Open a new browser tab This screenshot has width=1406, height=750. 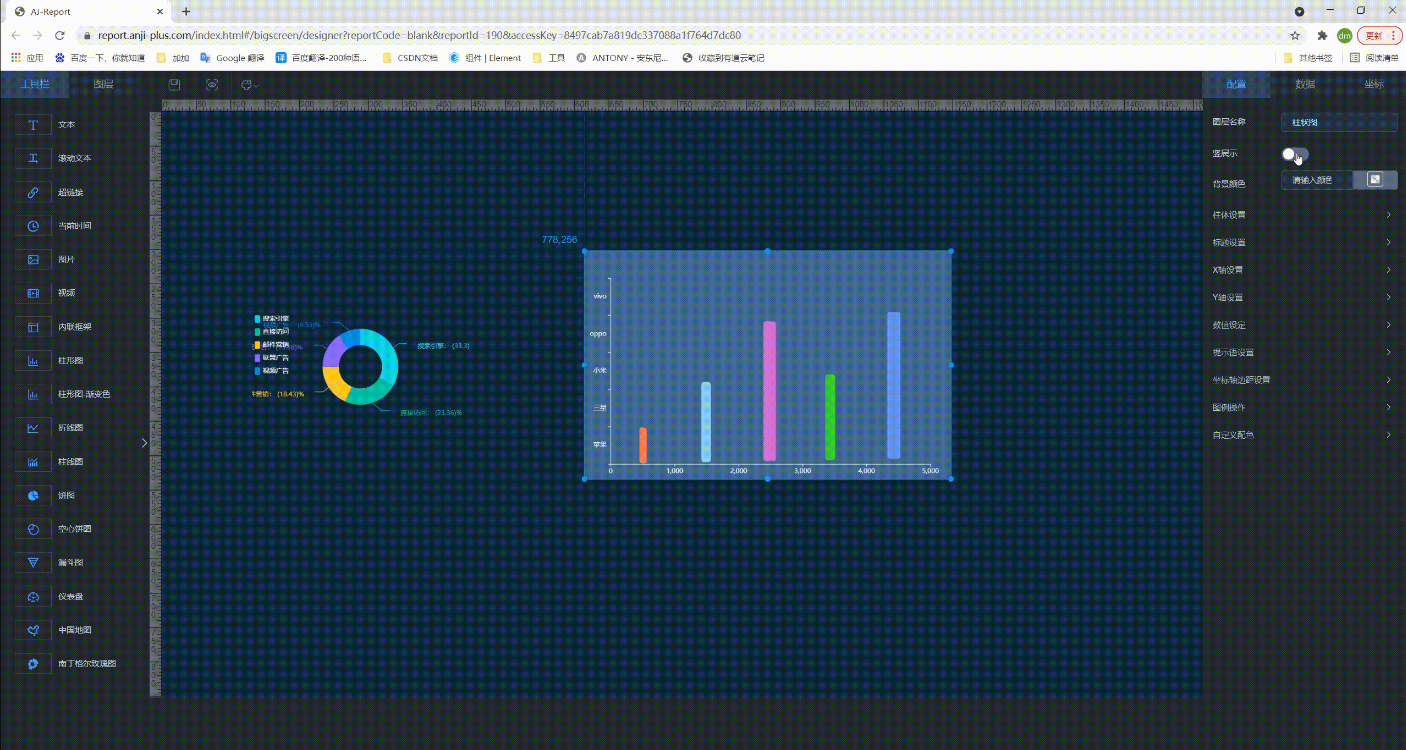tap(186, 12)
